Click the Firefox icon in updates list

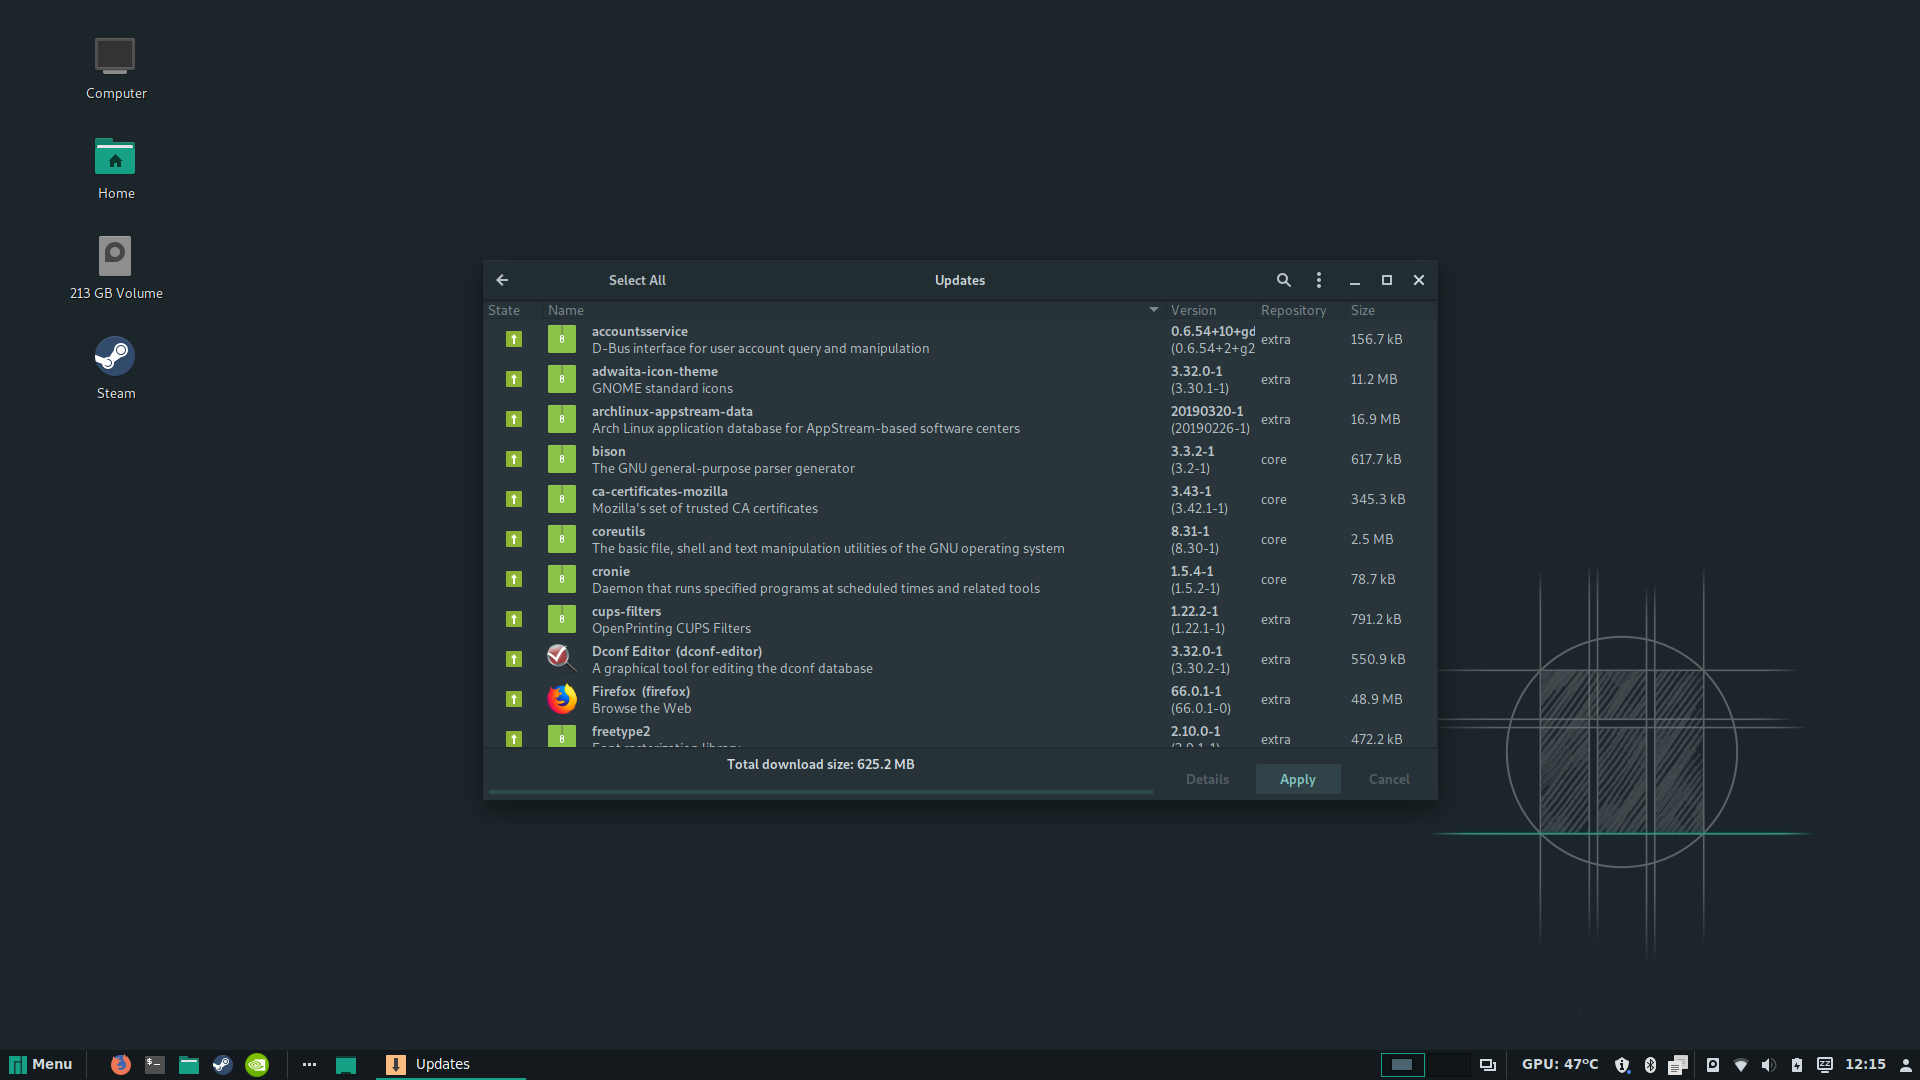tap(562, 698)
